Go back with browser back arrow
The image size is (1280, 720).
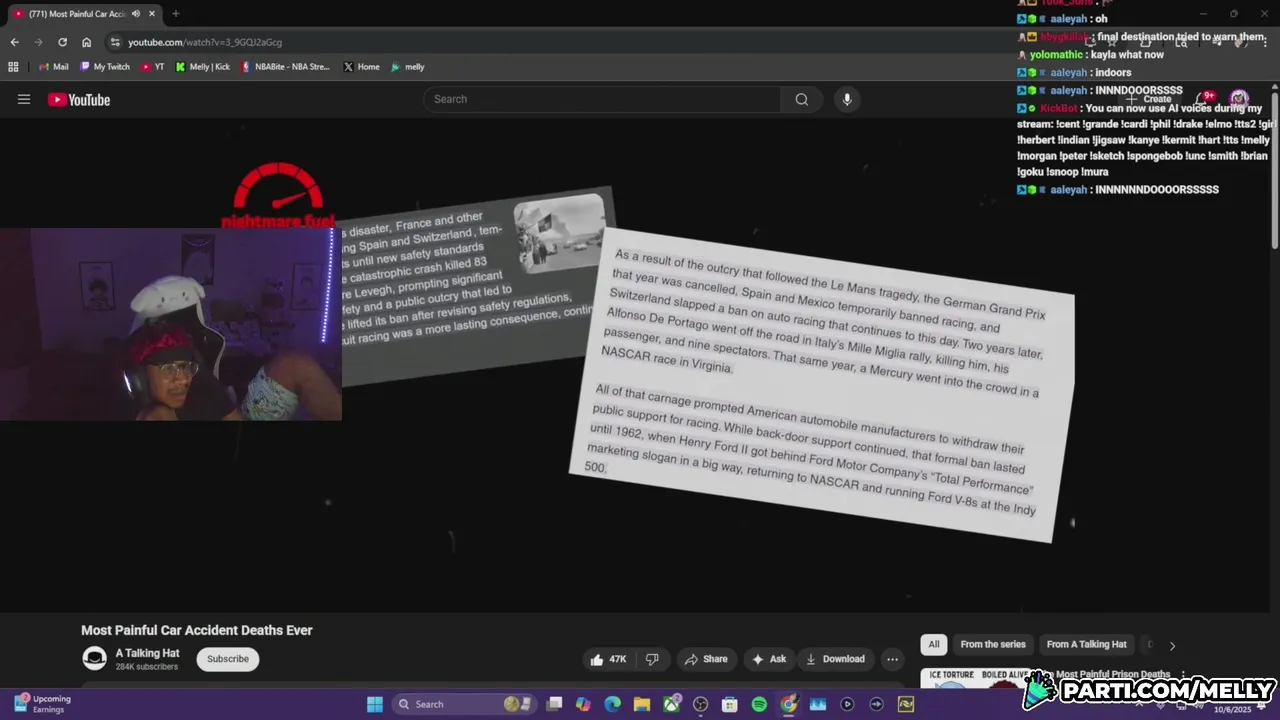[14, 42]
